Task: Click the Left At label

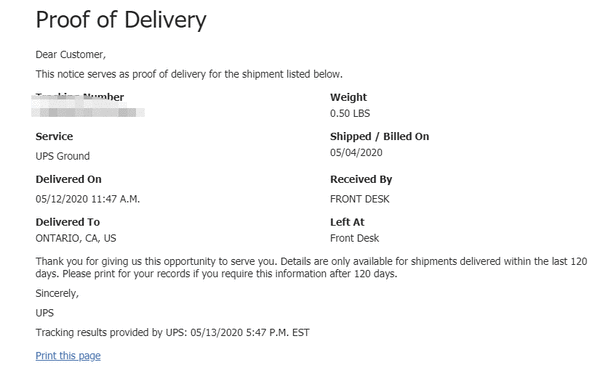Action: (347, 222)
